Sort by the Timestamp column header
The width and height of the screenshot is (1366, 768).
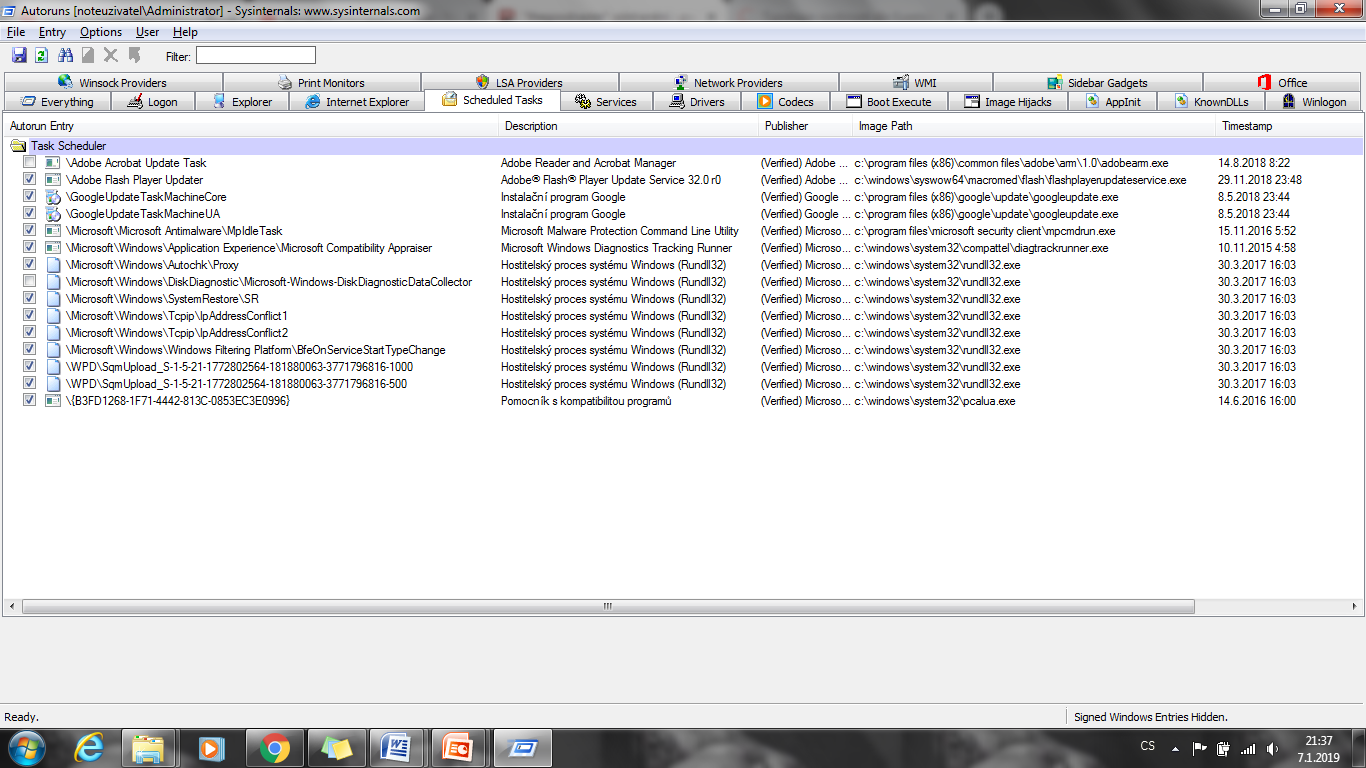(x=1289, y=126)
